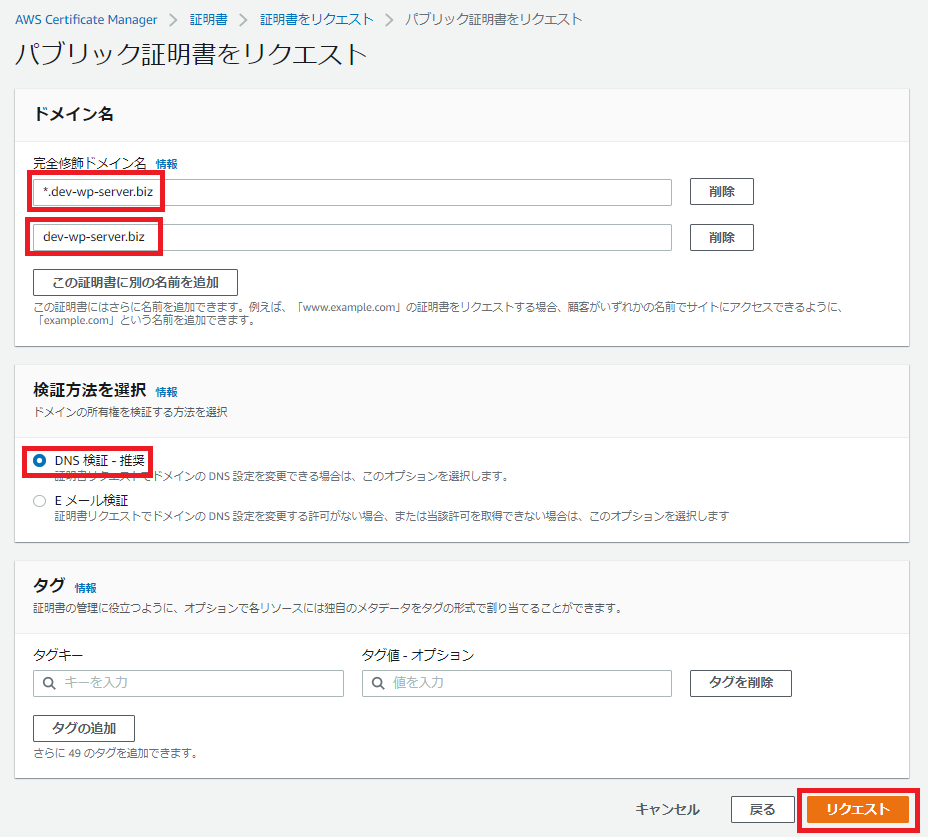Viewport: 928px width, 837px height.
Task: Select the DNS 検証 radio button
Action: point(39,460)
